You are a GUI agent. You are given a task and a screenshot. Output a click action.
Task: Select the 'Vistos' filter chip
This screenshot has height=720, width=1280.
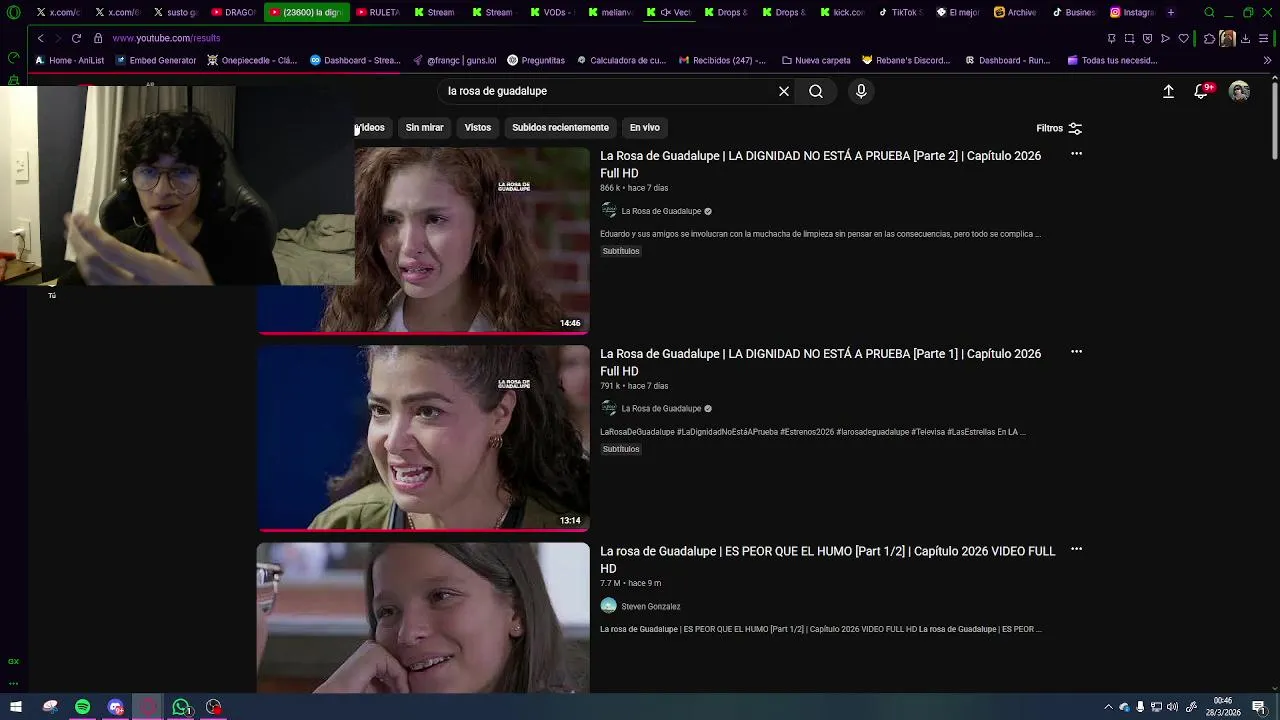click(x=478, y=127)
